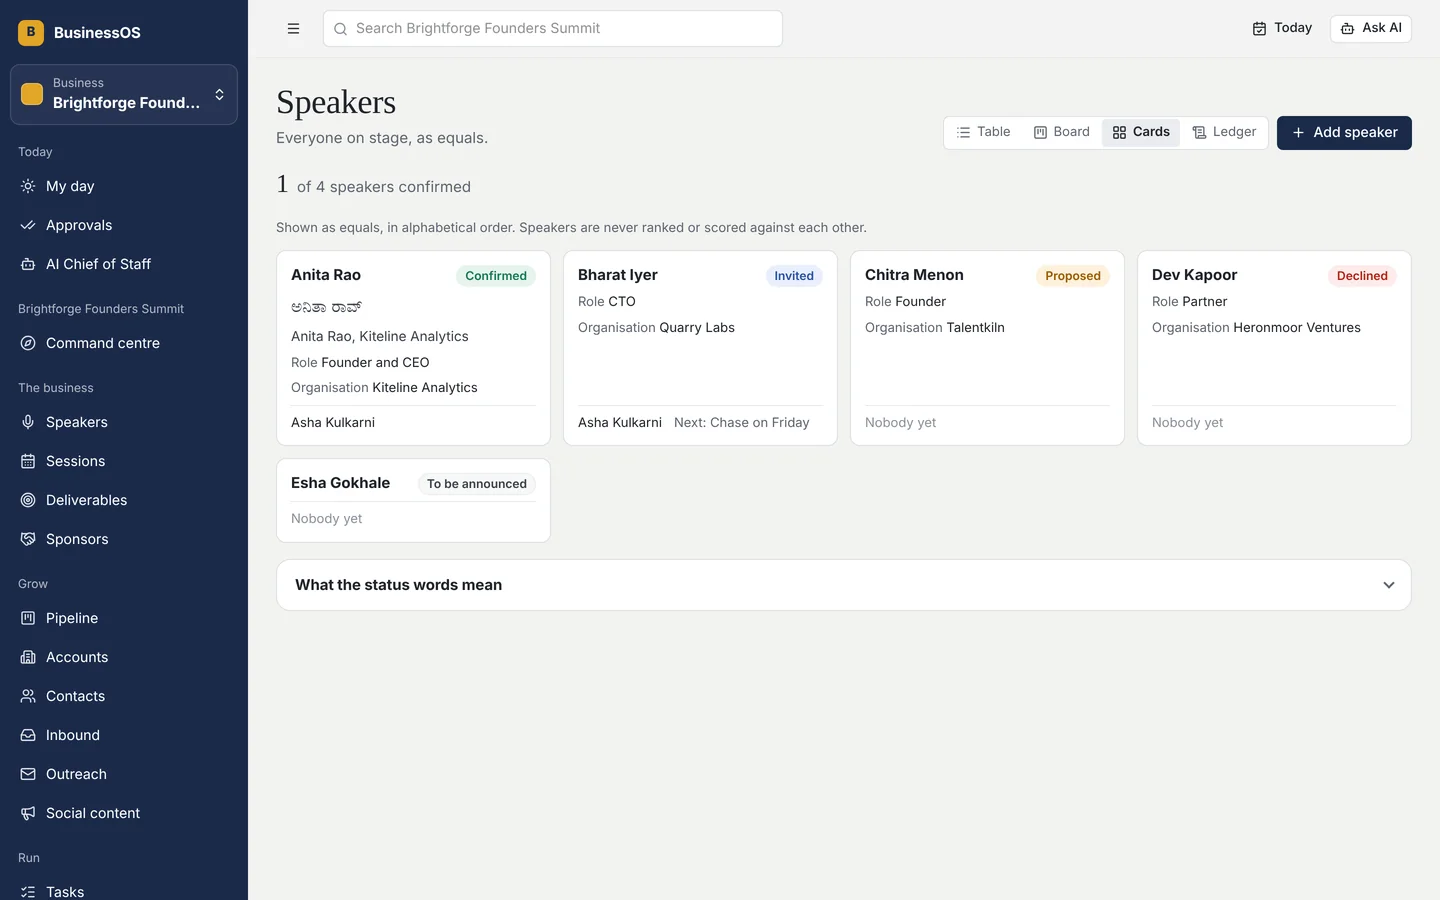Click the Sessions calendar icon
This screenshot has width=1440, height=900.
click(x=28, y=461)
